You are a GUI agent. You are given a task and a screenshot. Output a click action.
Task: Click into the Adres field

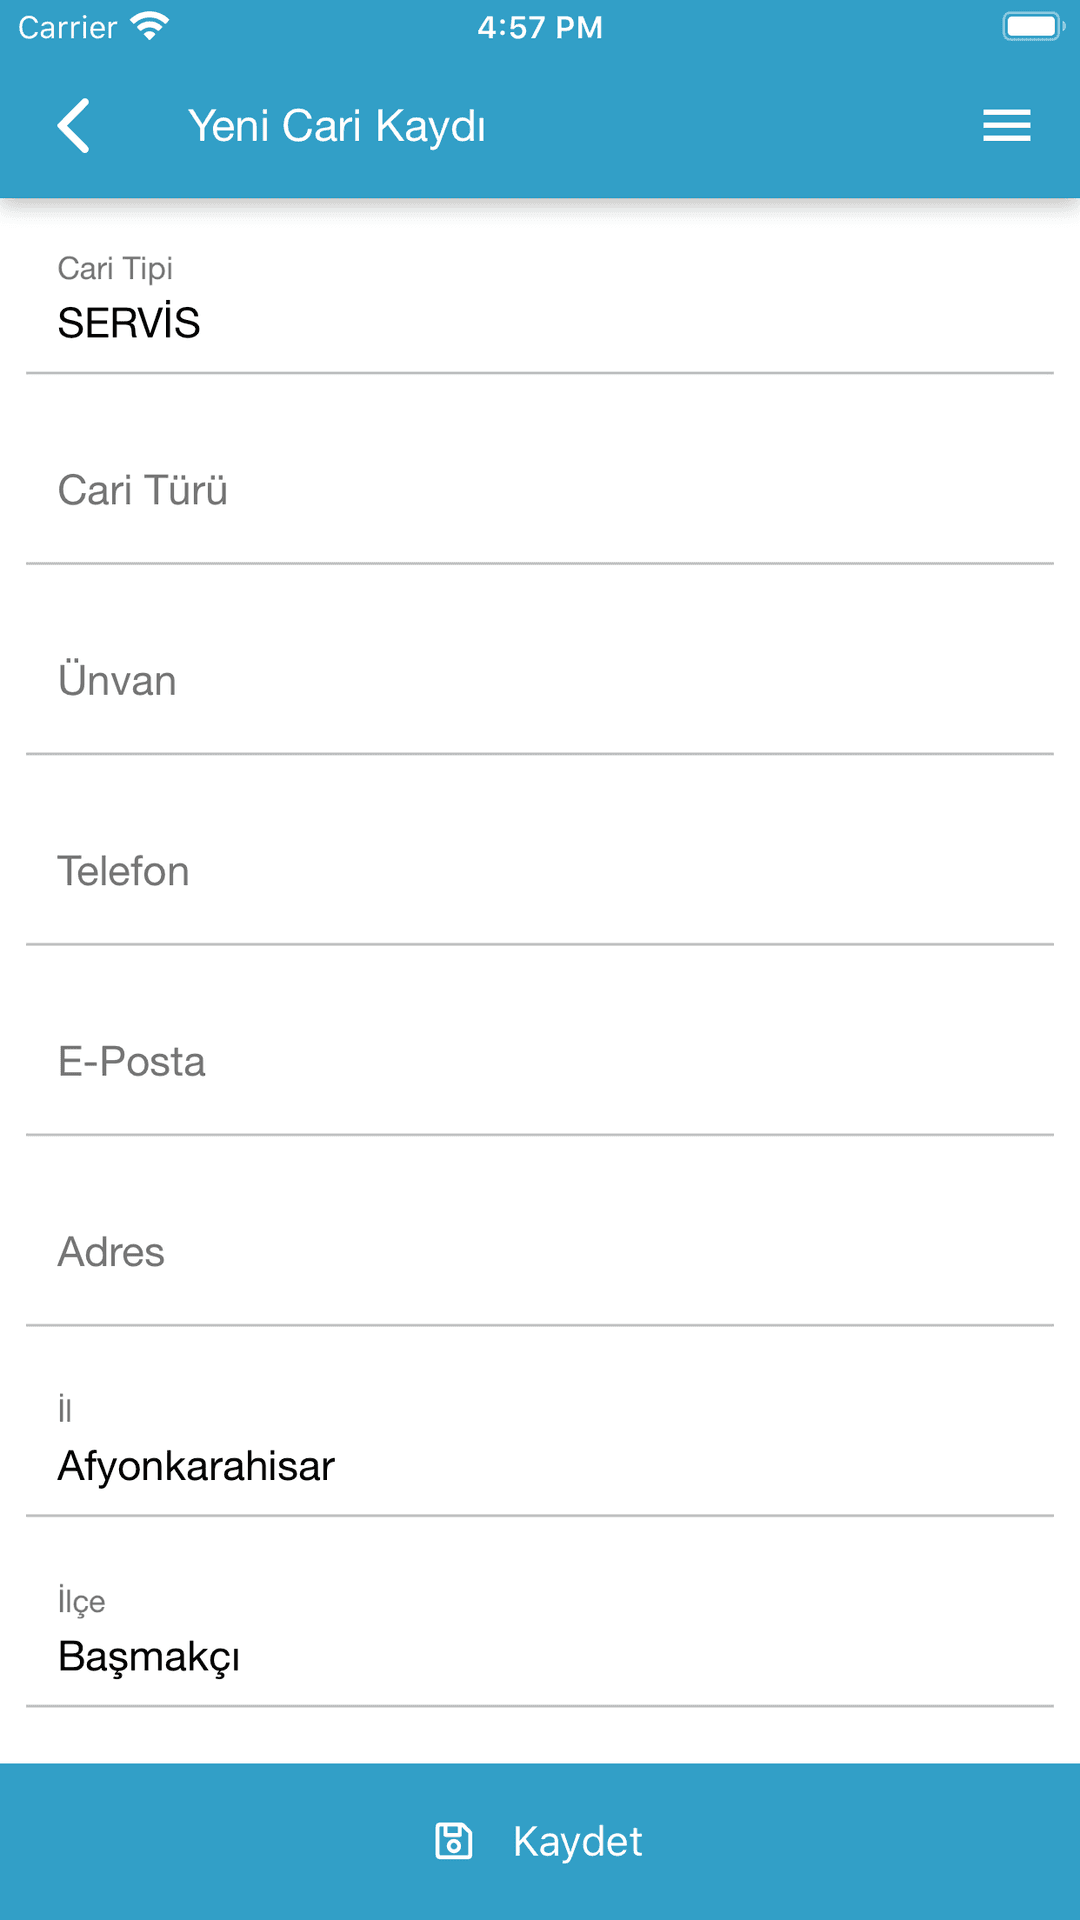point(540,1252)
